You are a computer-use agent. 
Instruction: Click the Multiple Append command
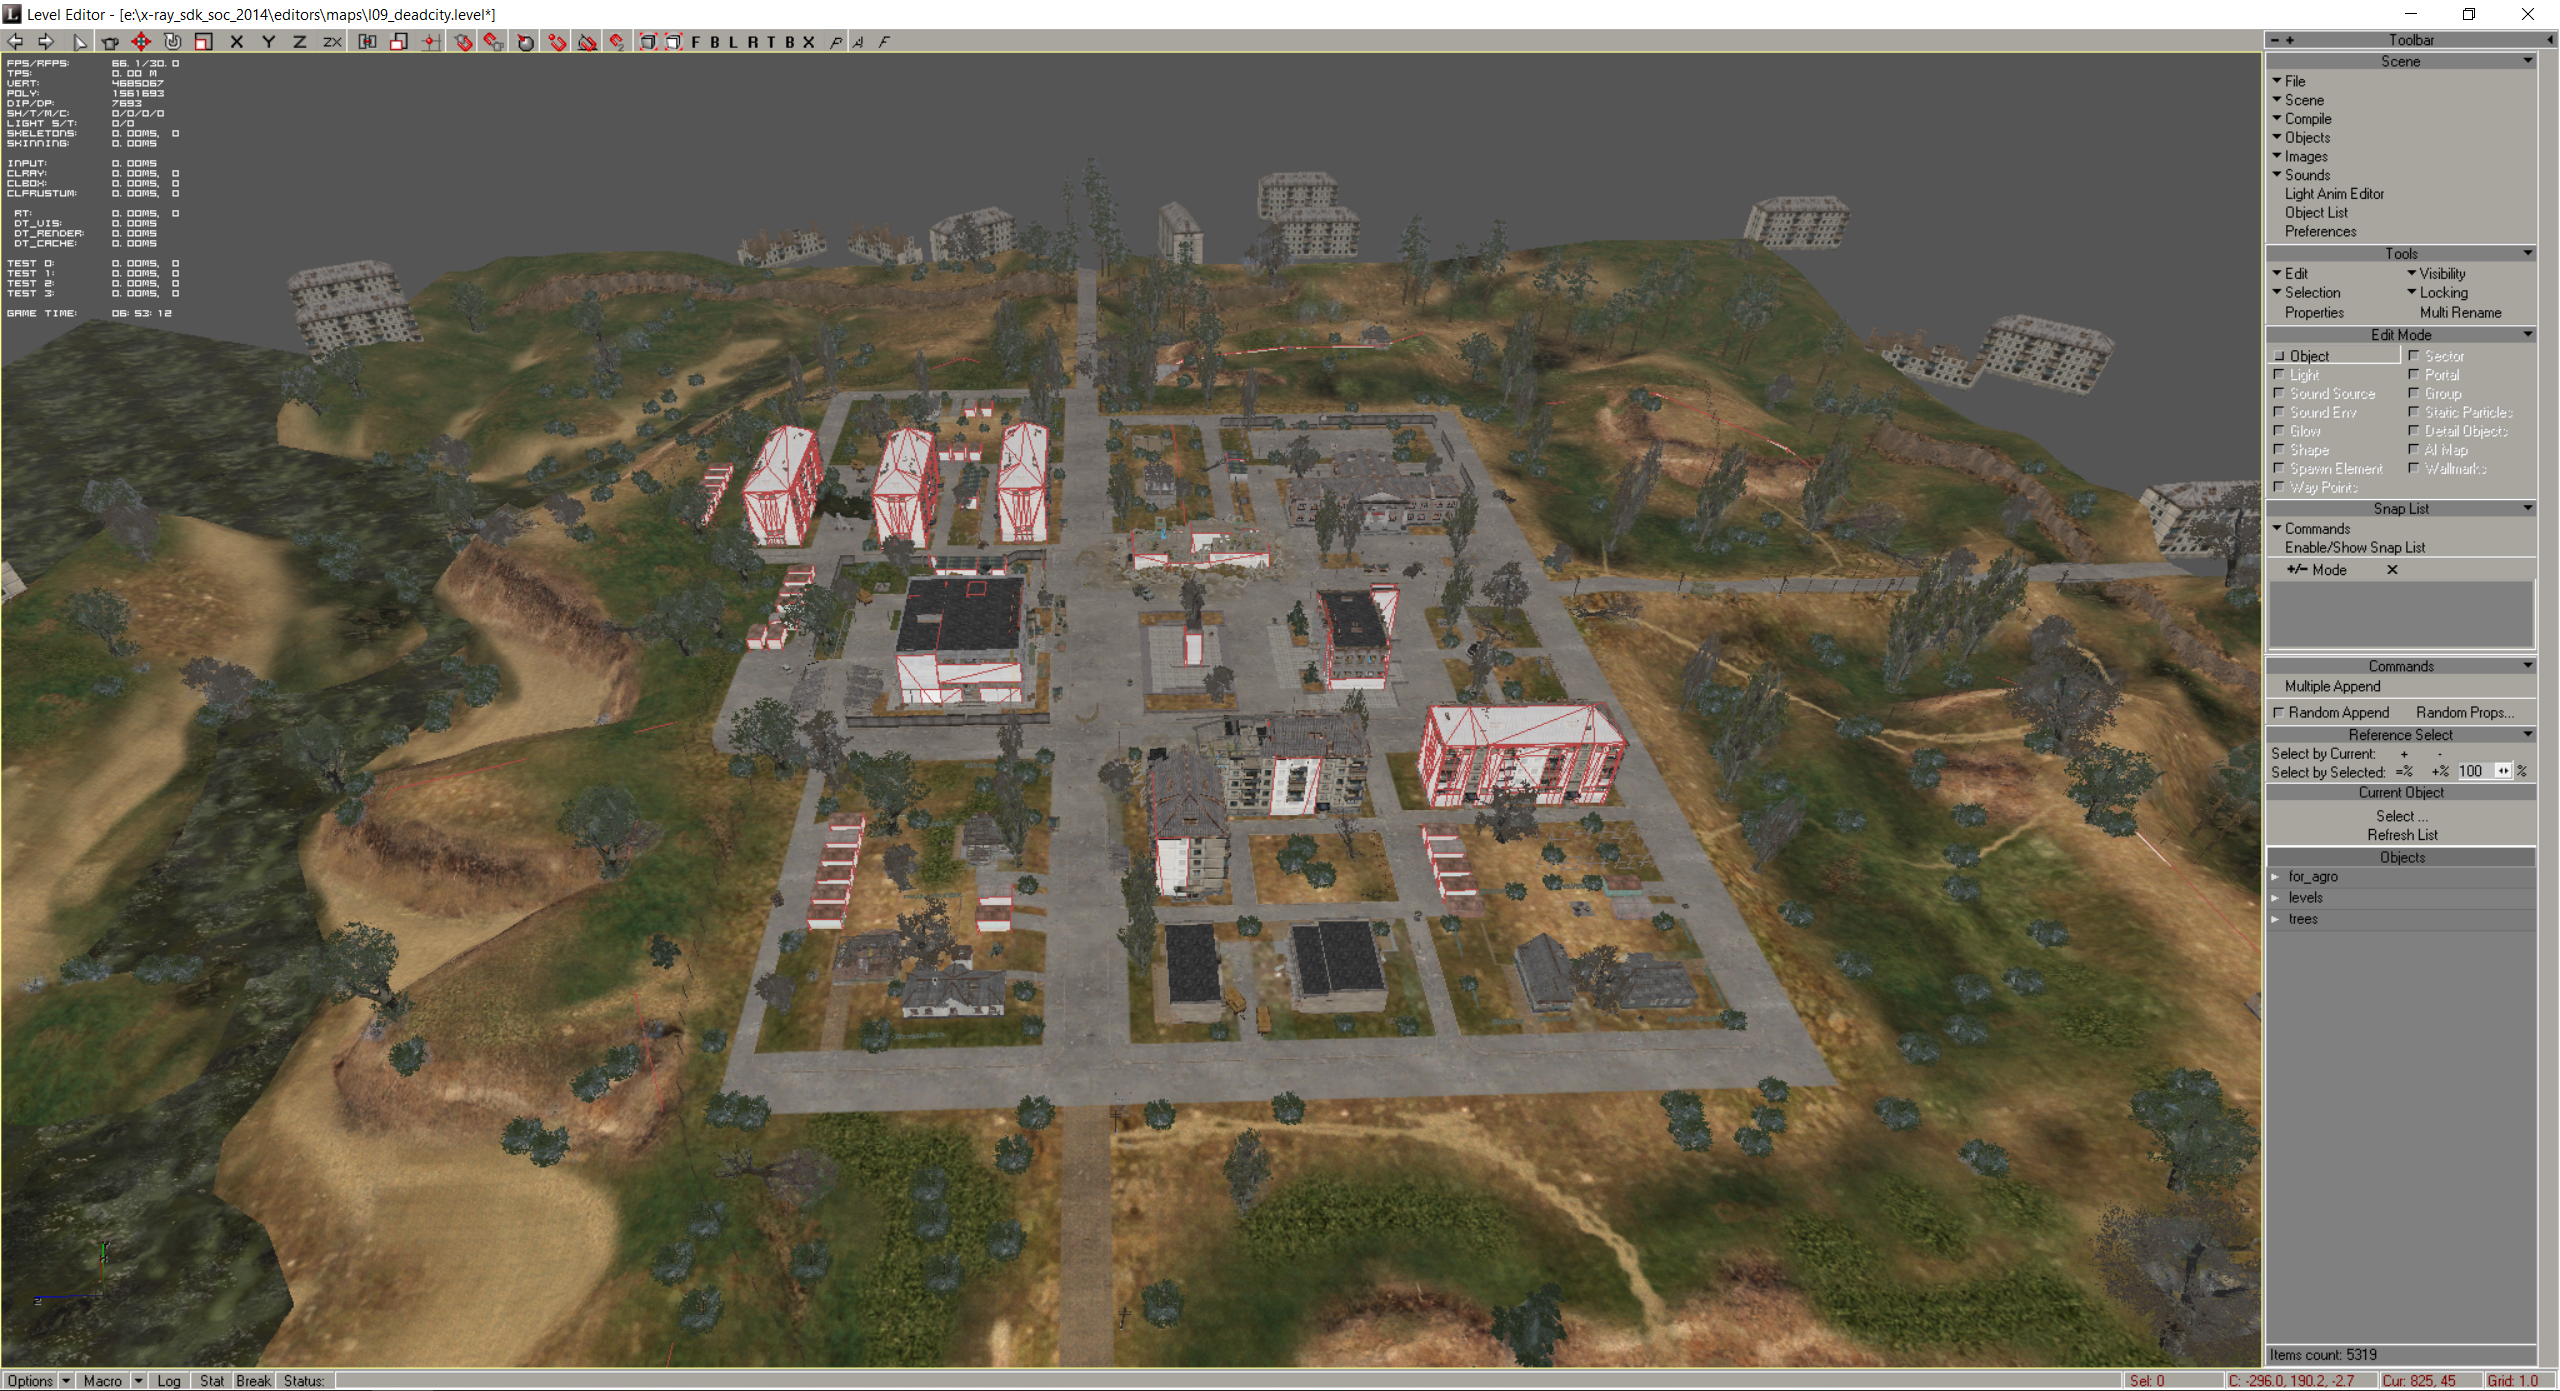point(2332,687)
